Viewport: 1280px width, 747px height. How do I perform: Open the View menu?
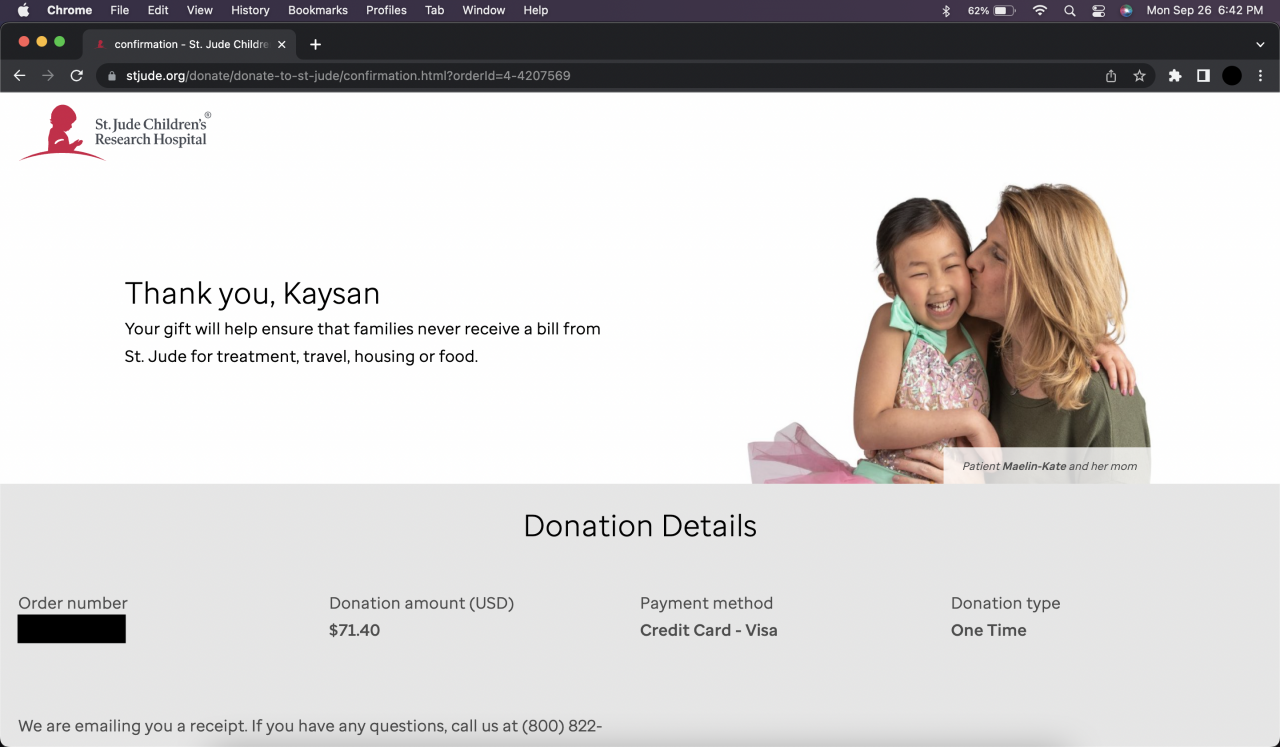click(200, 10)
